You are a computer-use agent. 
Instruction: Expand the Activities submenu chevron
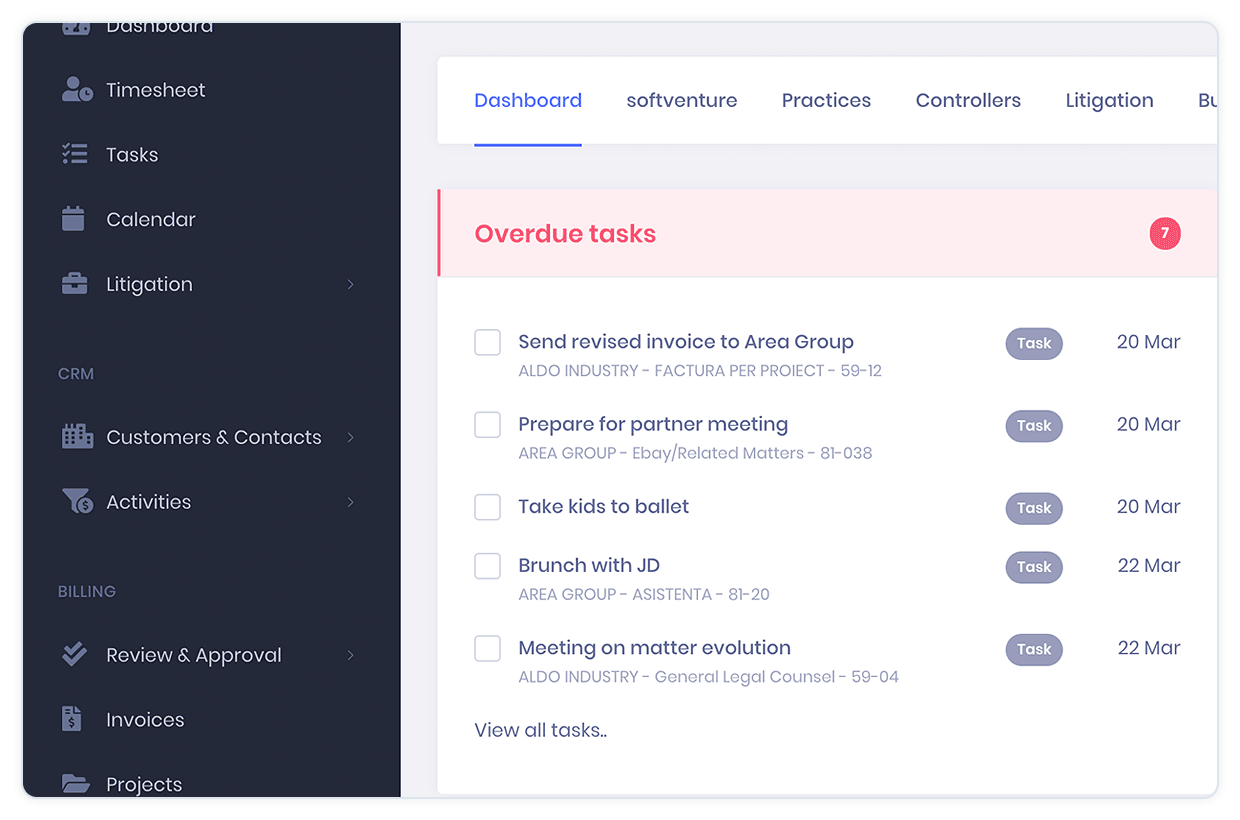[350, 502]
